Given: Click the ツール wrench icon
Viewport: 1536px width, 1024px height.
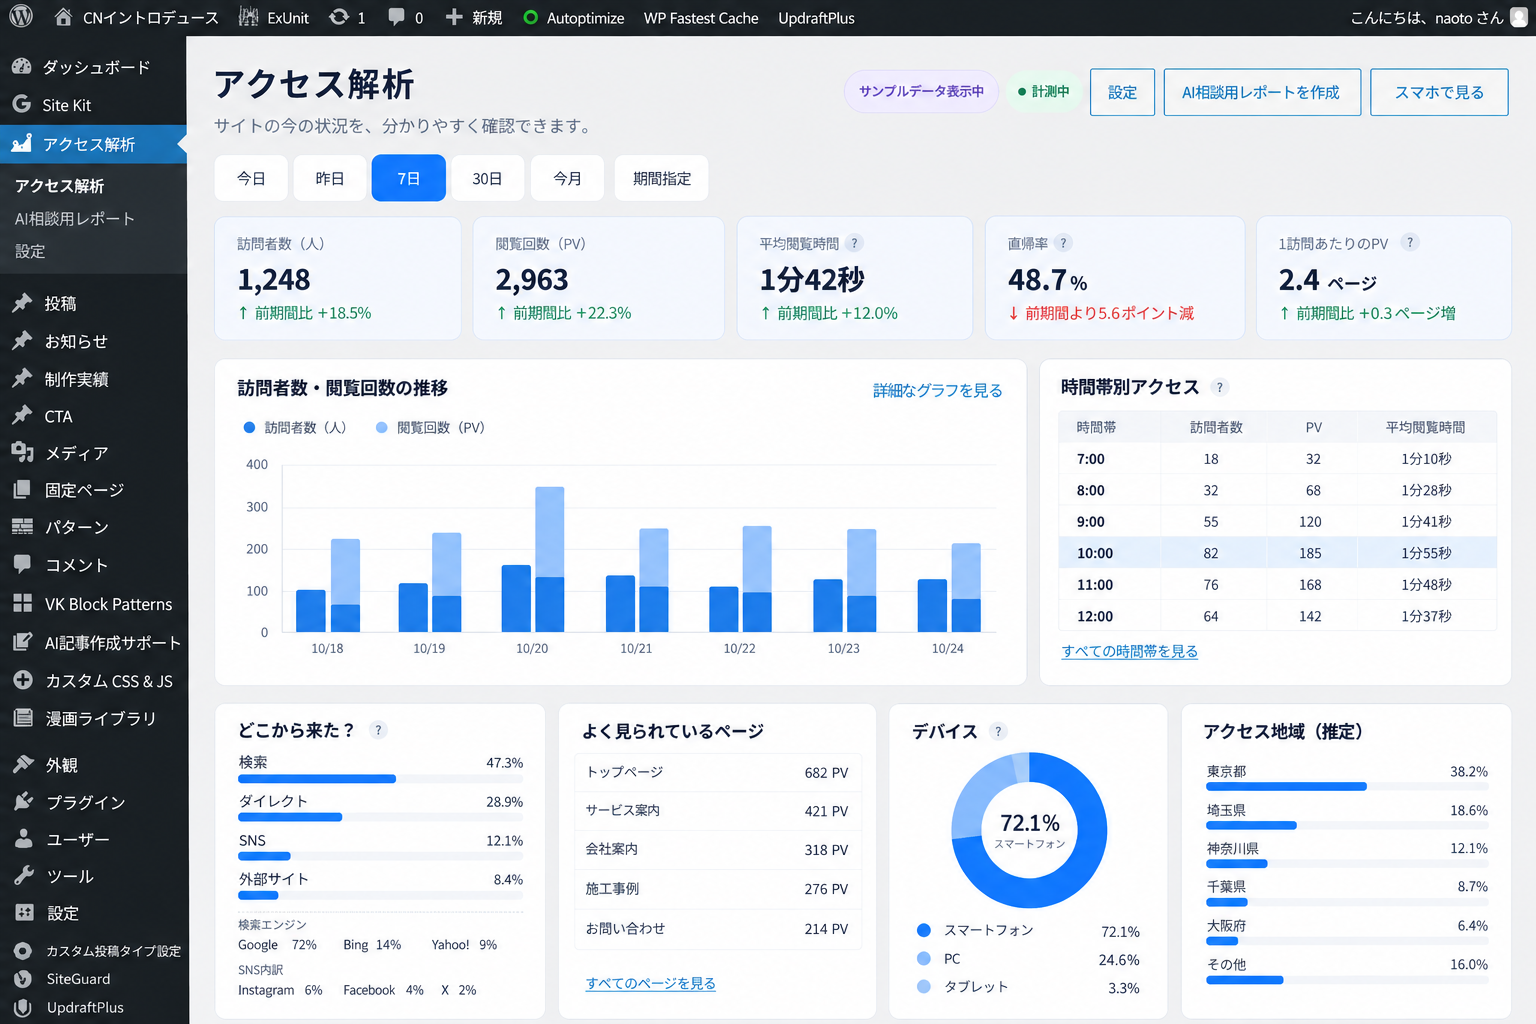Looking at the screenshot, I should (x=23, y=875).
